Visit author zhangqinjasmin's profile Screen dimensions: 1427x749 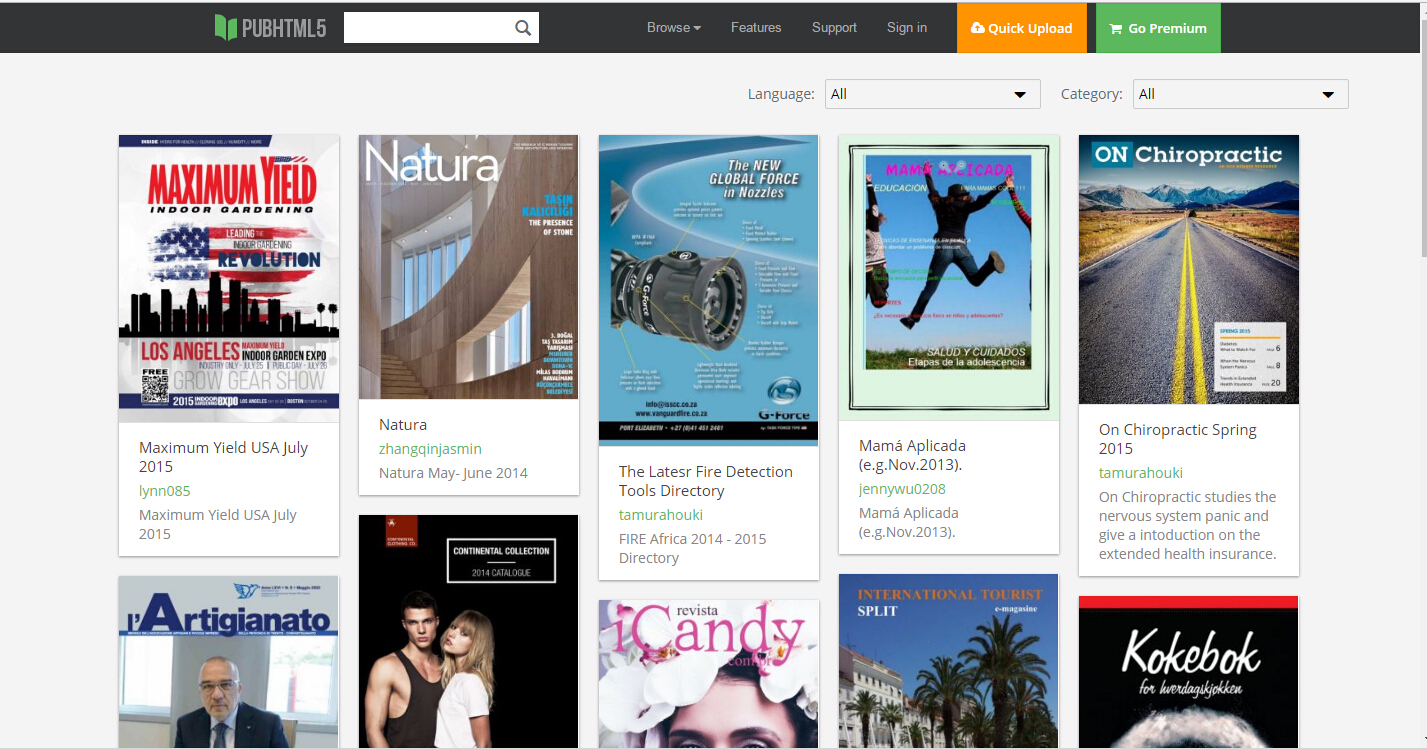pos(430,449)
